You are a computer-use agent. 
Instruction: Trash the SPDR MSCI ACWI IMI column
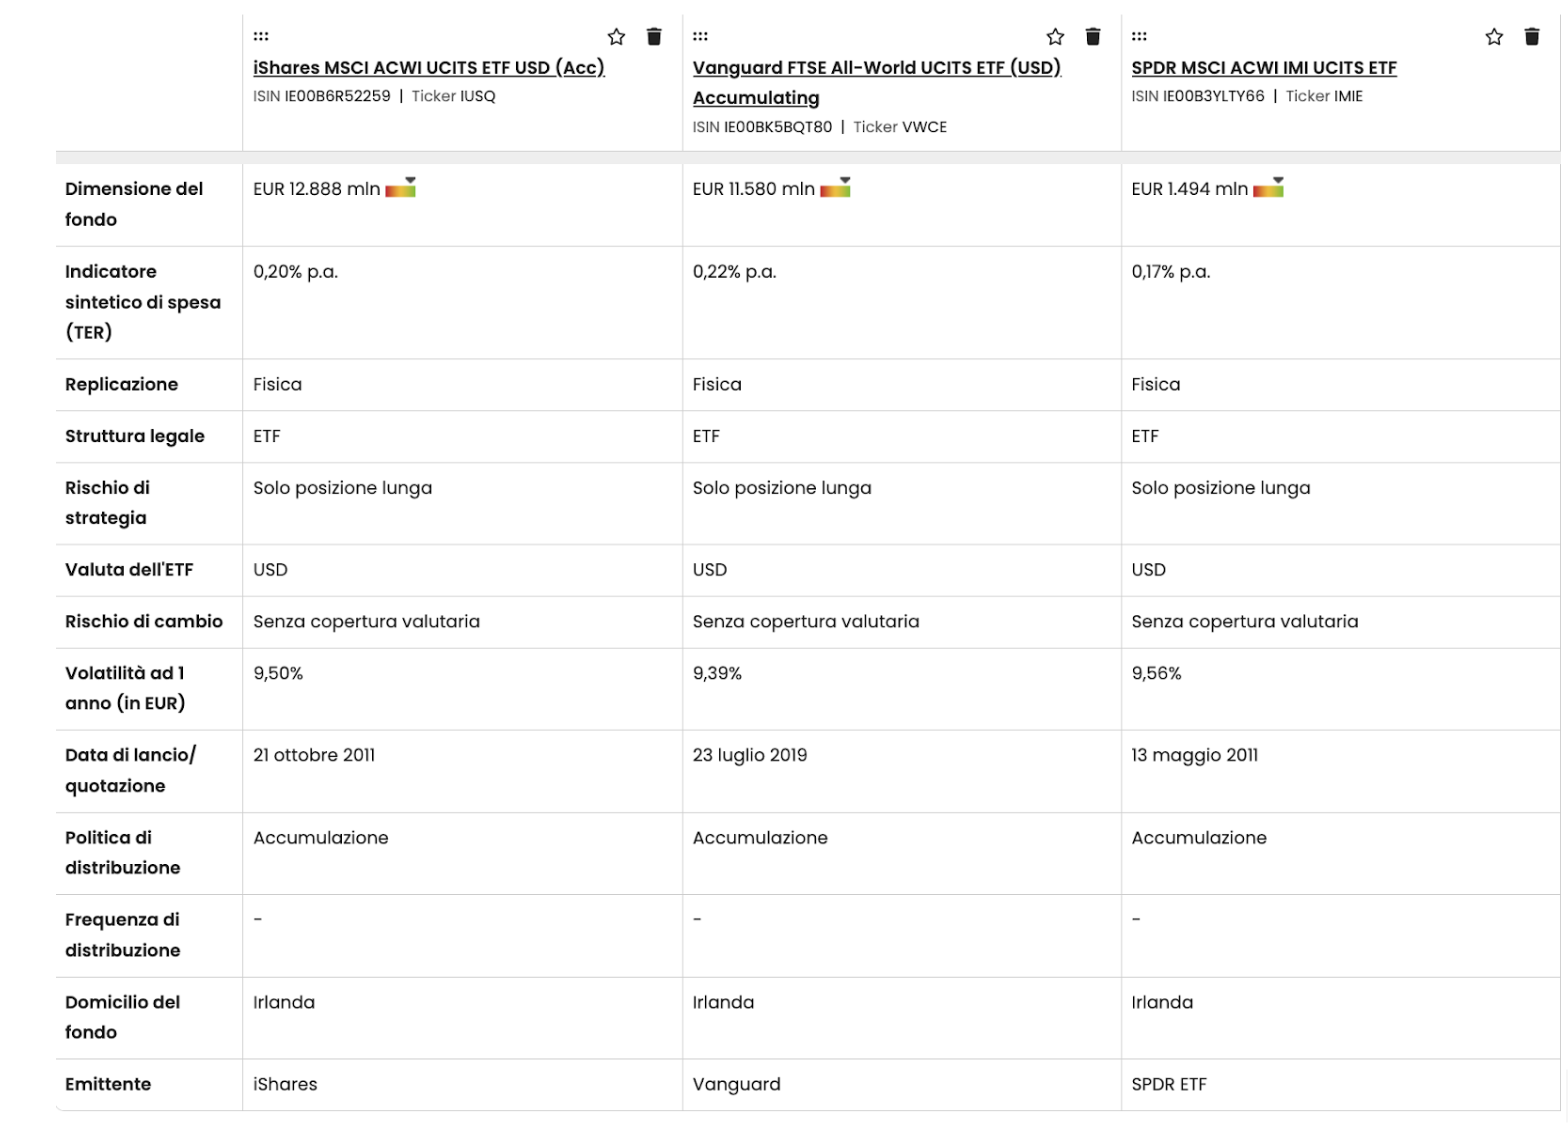pos(1532,37)
